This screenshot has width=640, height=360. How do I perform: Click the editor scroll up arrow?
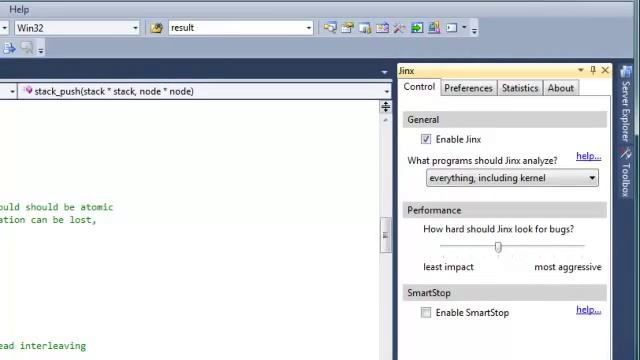(385, 120)
